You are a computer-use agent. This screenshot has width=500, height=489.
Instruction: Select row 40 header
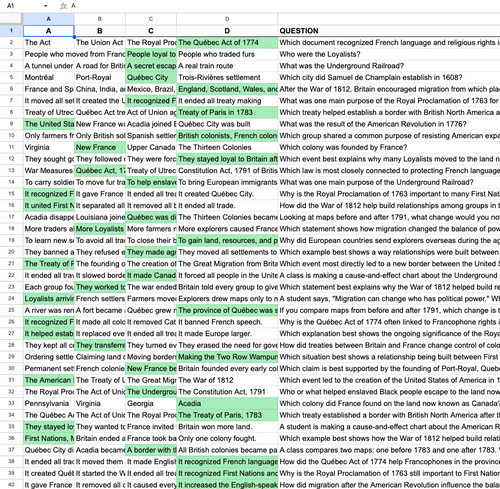[11, 485]
